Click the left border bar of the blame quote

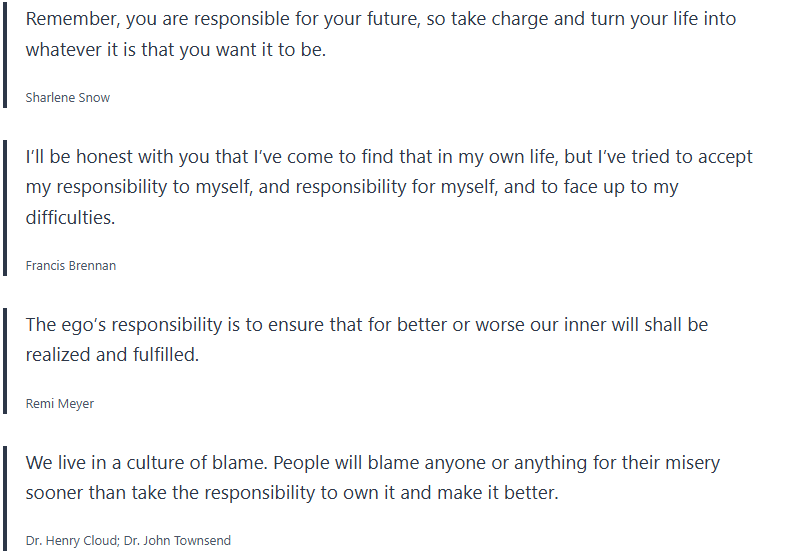coord(5,497)
